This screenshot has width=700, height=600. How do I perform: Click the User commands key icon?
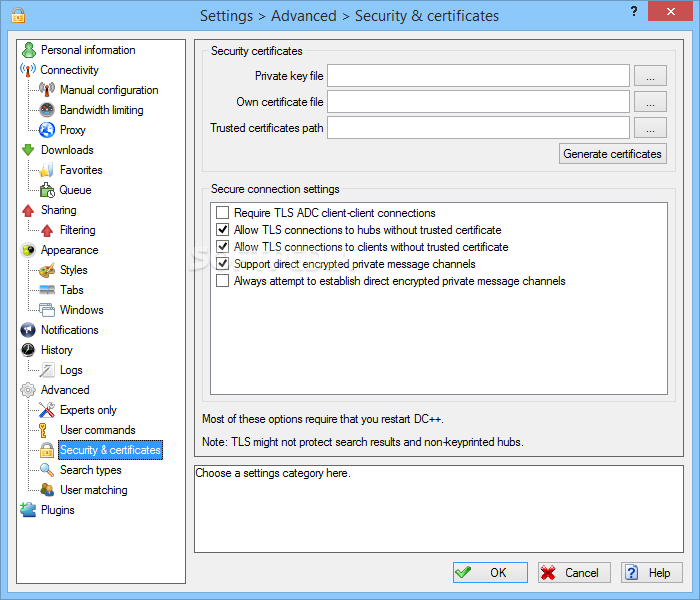point(43,430)
